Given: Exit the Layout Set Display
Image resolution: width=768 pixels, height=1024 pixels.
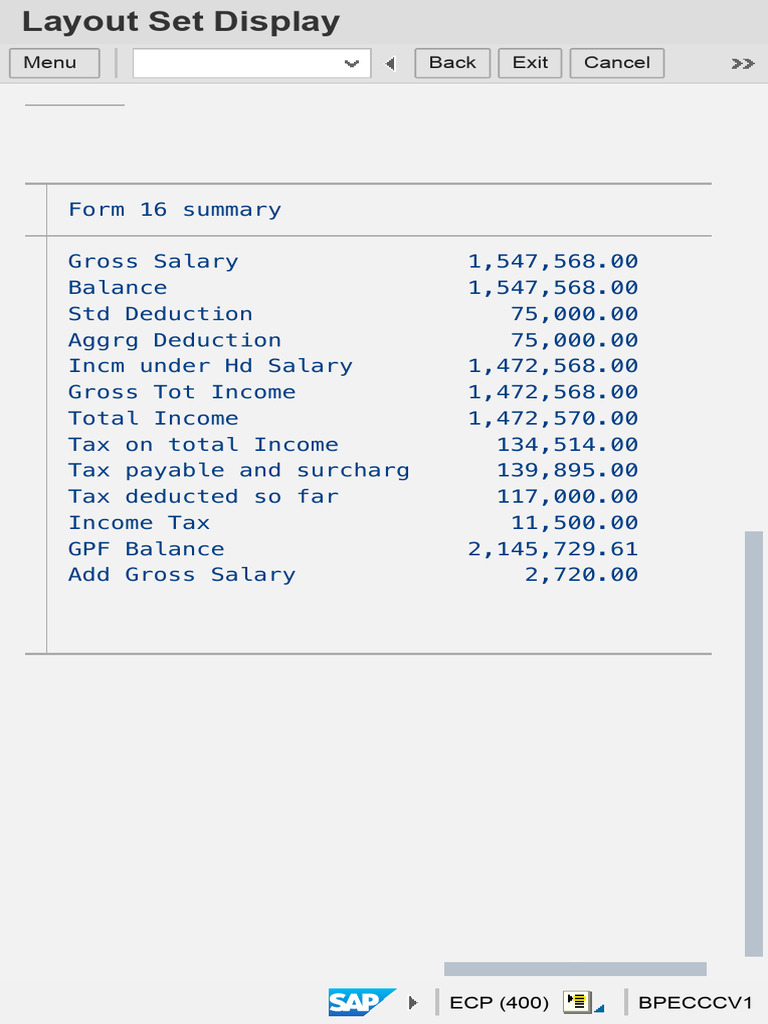Looking at the screenshot, I should (530, 63).
